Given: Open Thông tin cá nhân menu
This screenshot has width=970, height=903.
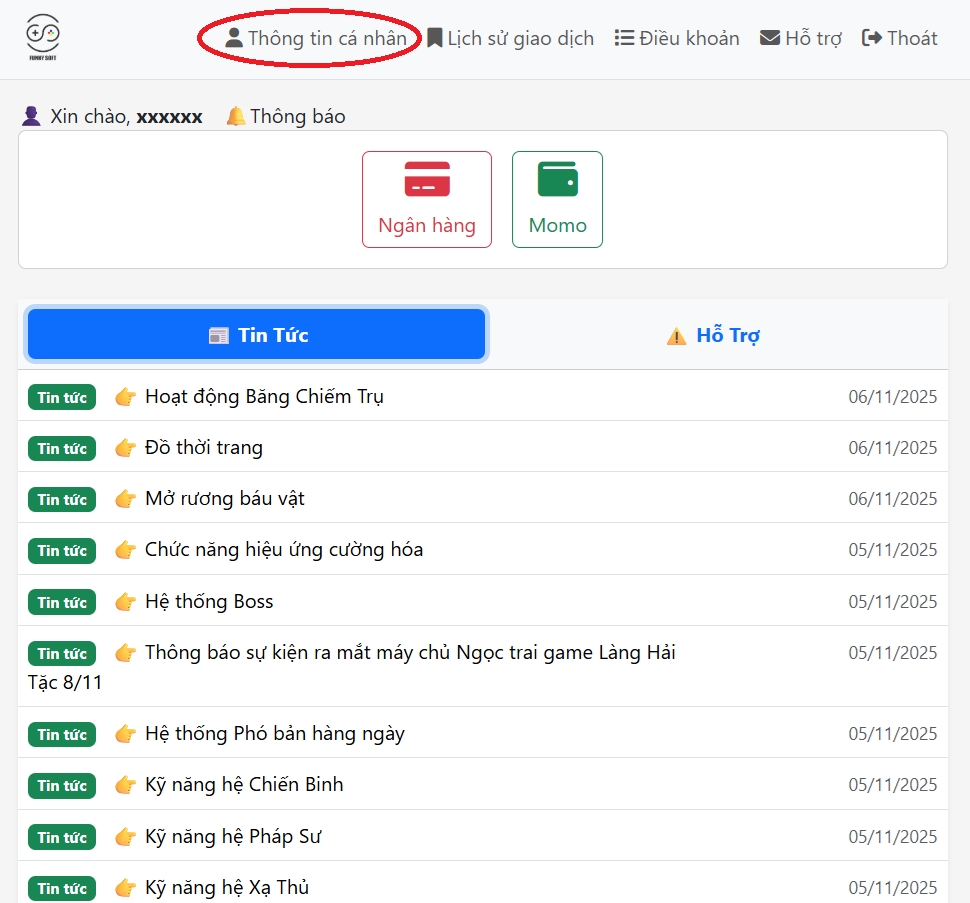Looking at the screenshot, I should coord(316,38).
